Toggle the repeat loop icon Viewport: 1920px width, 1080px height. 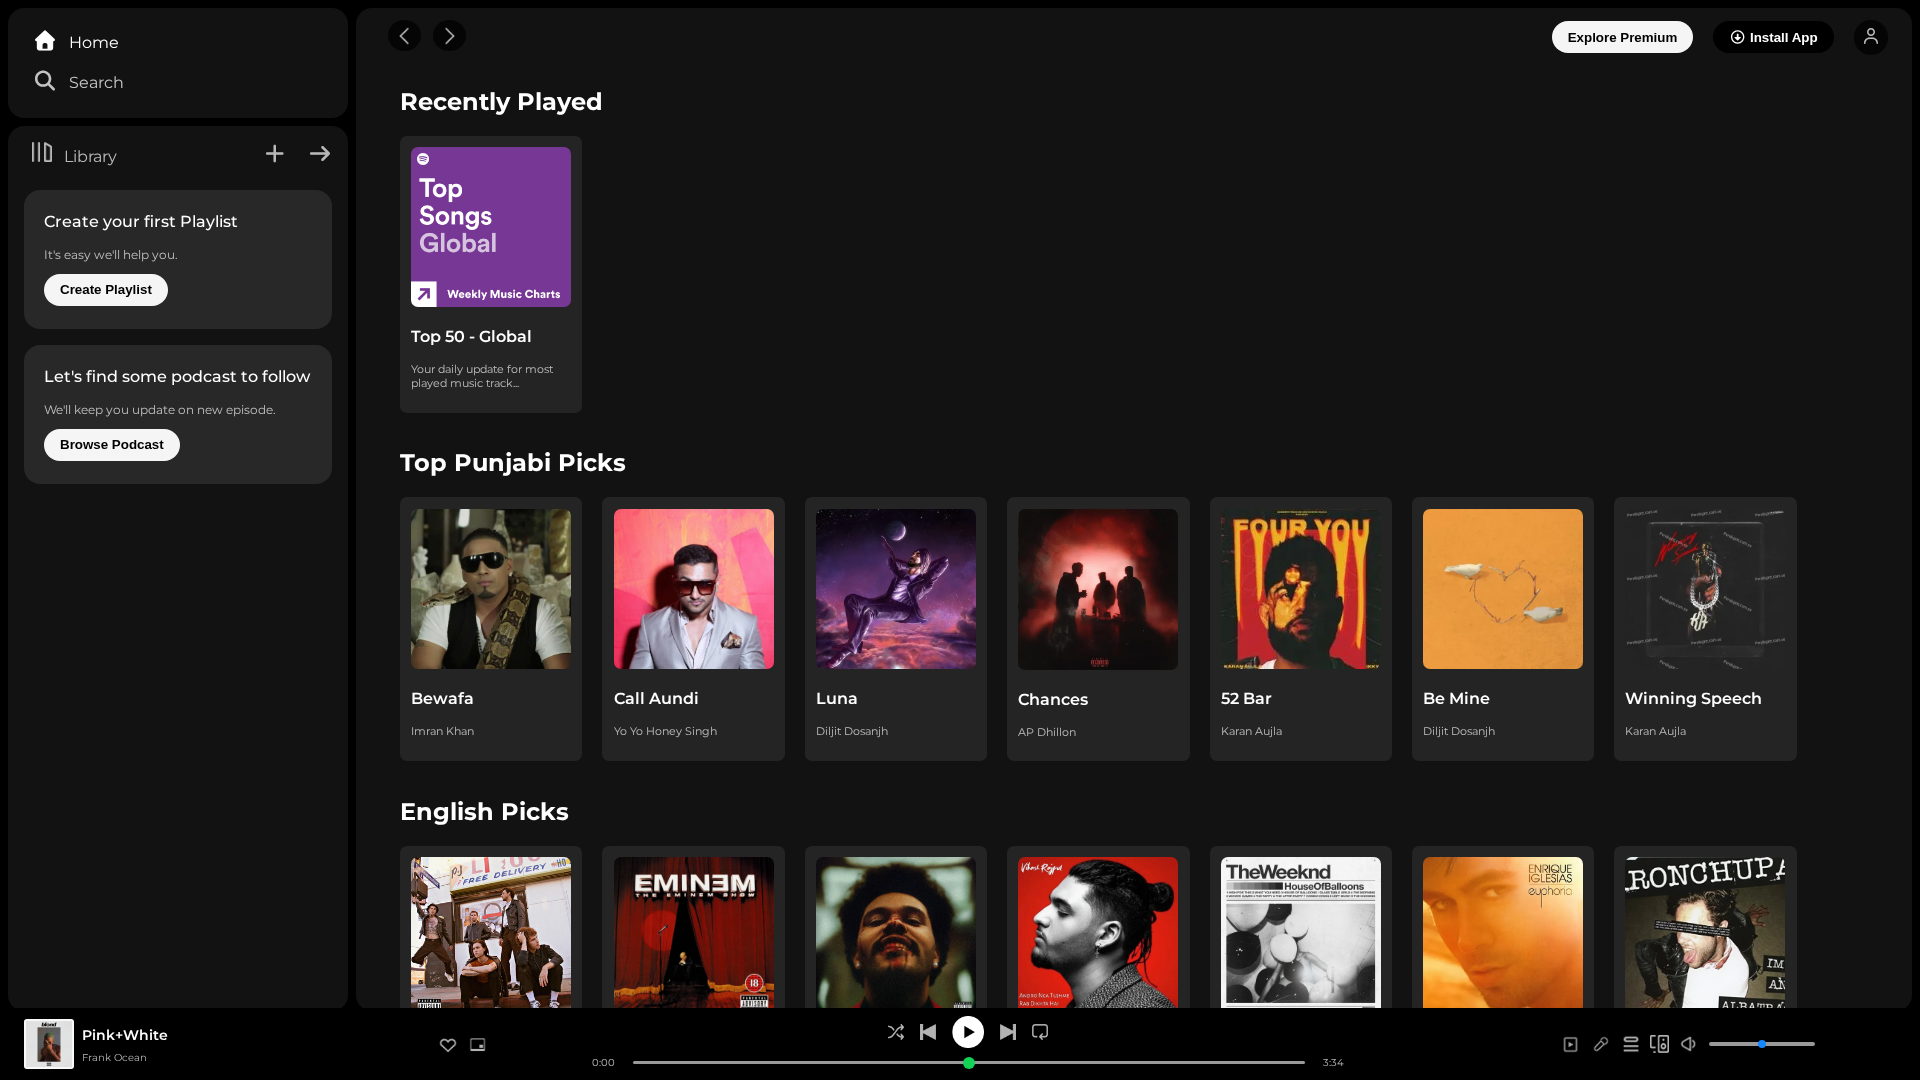click(x=1040, y=1032)
